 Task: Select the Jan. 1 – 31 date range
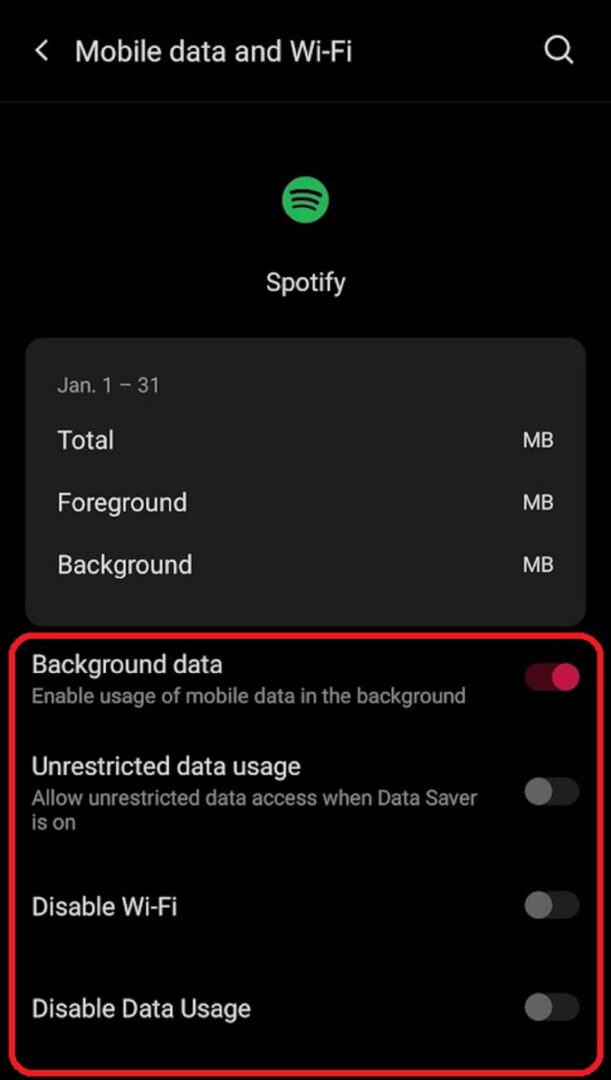108,385
